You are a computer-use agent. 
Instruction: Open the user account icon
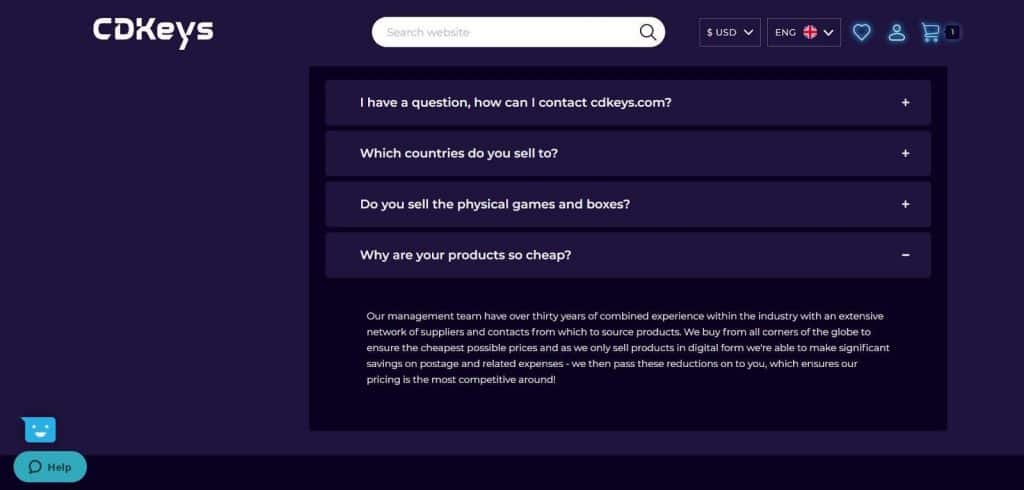pyautogui.click(x=897, y=32)
